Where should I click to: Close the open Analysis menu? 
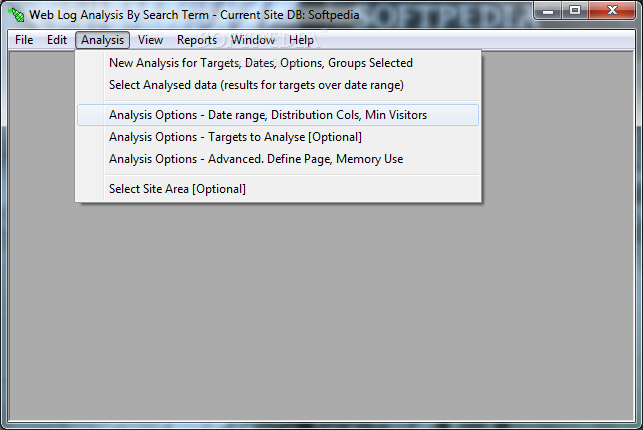click(x=103, y=40)
